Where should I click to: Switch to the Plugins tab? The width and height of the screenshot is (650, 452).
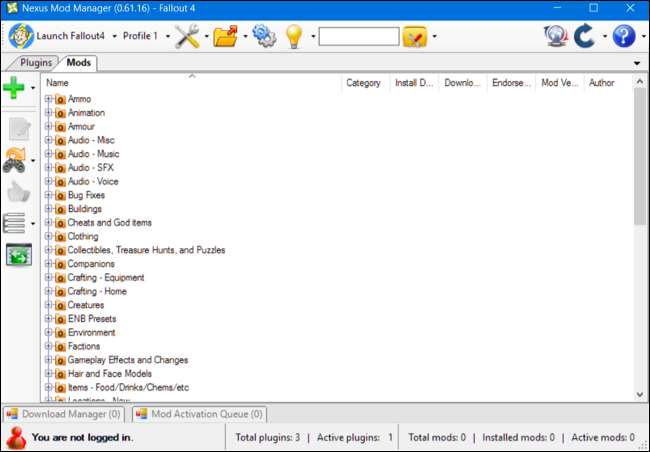click(36, 63)
